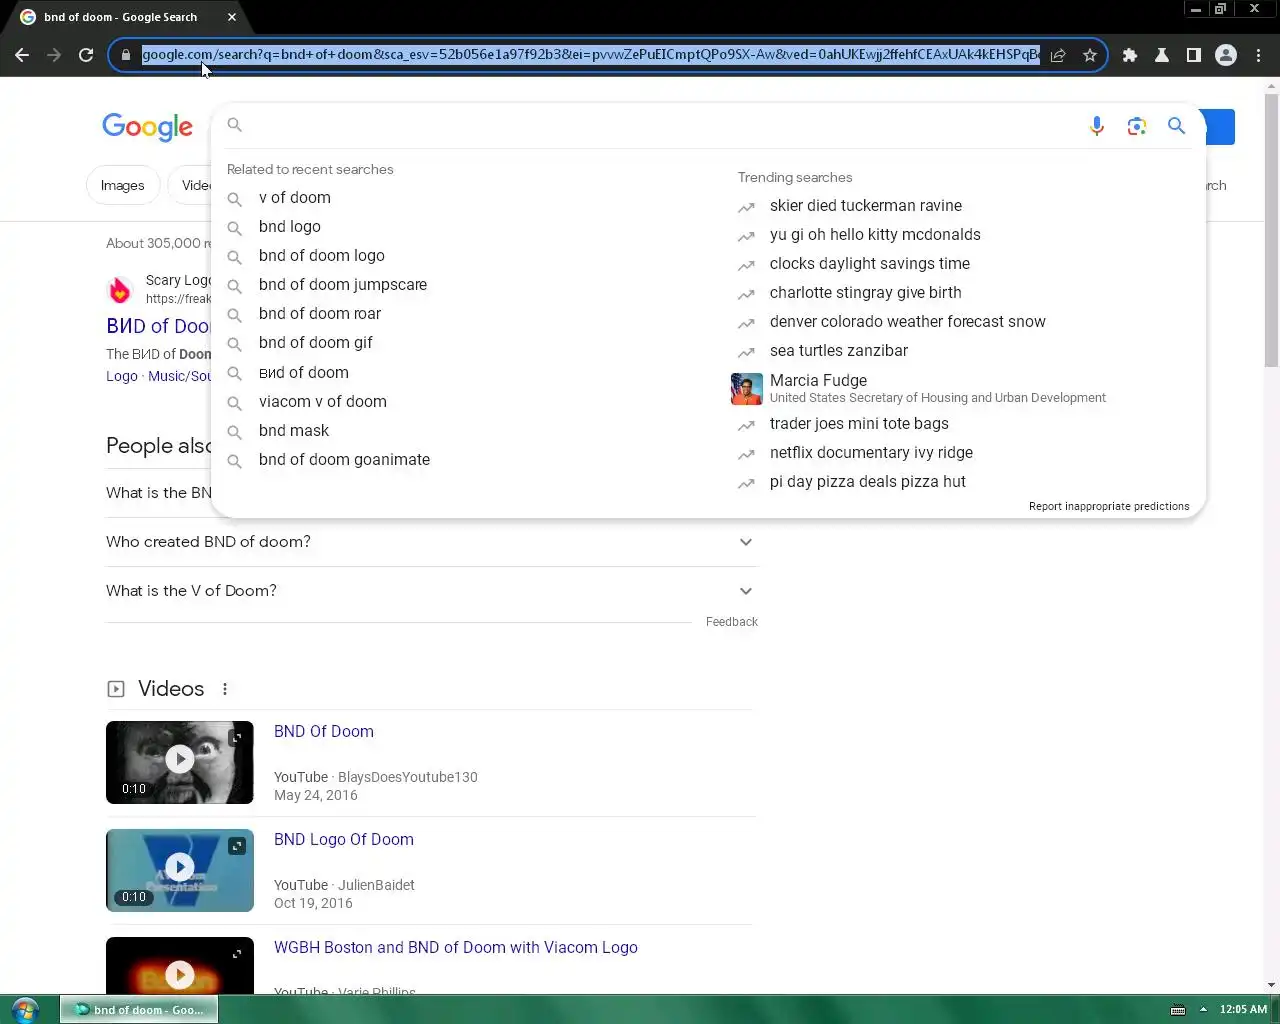Expand What is the V of Doom
Screen dimensions: 1280x1024
tap(430, 591)
